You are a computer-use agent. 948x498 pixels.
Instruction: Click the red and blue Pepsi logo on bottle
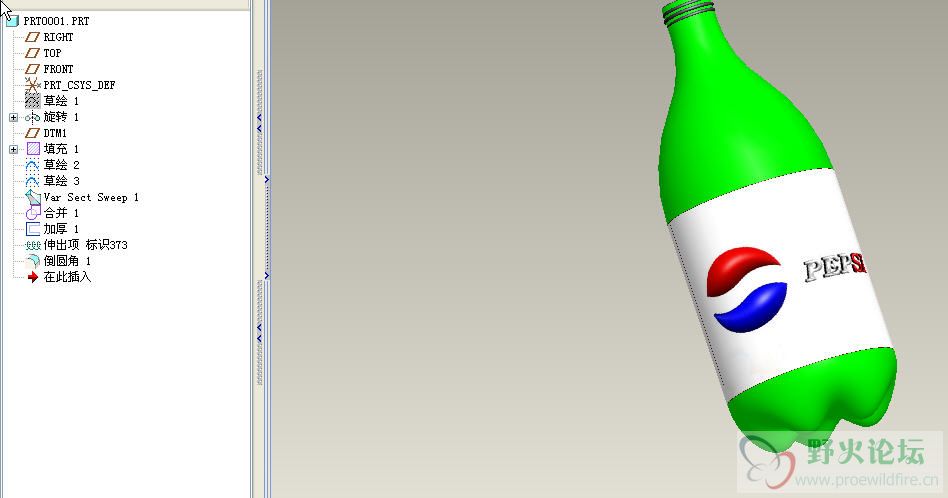[x=747, y=289]
